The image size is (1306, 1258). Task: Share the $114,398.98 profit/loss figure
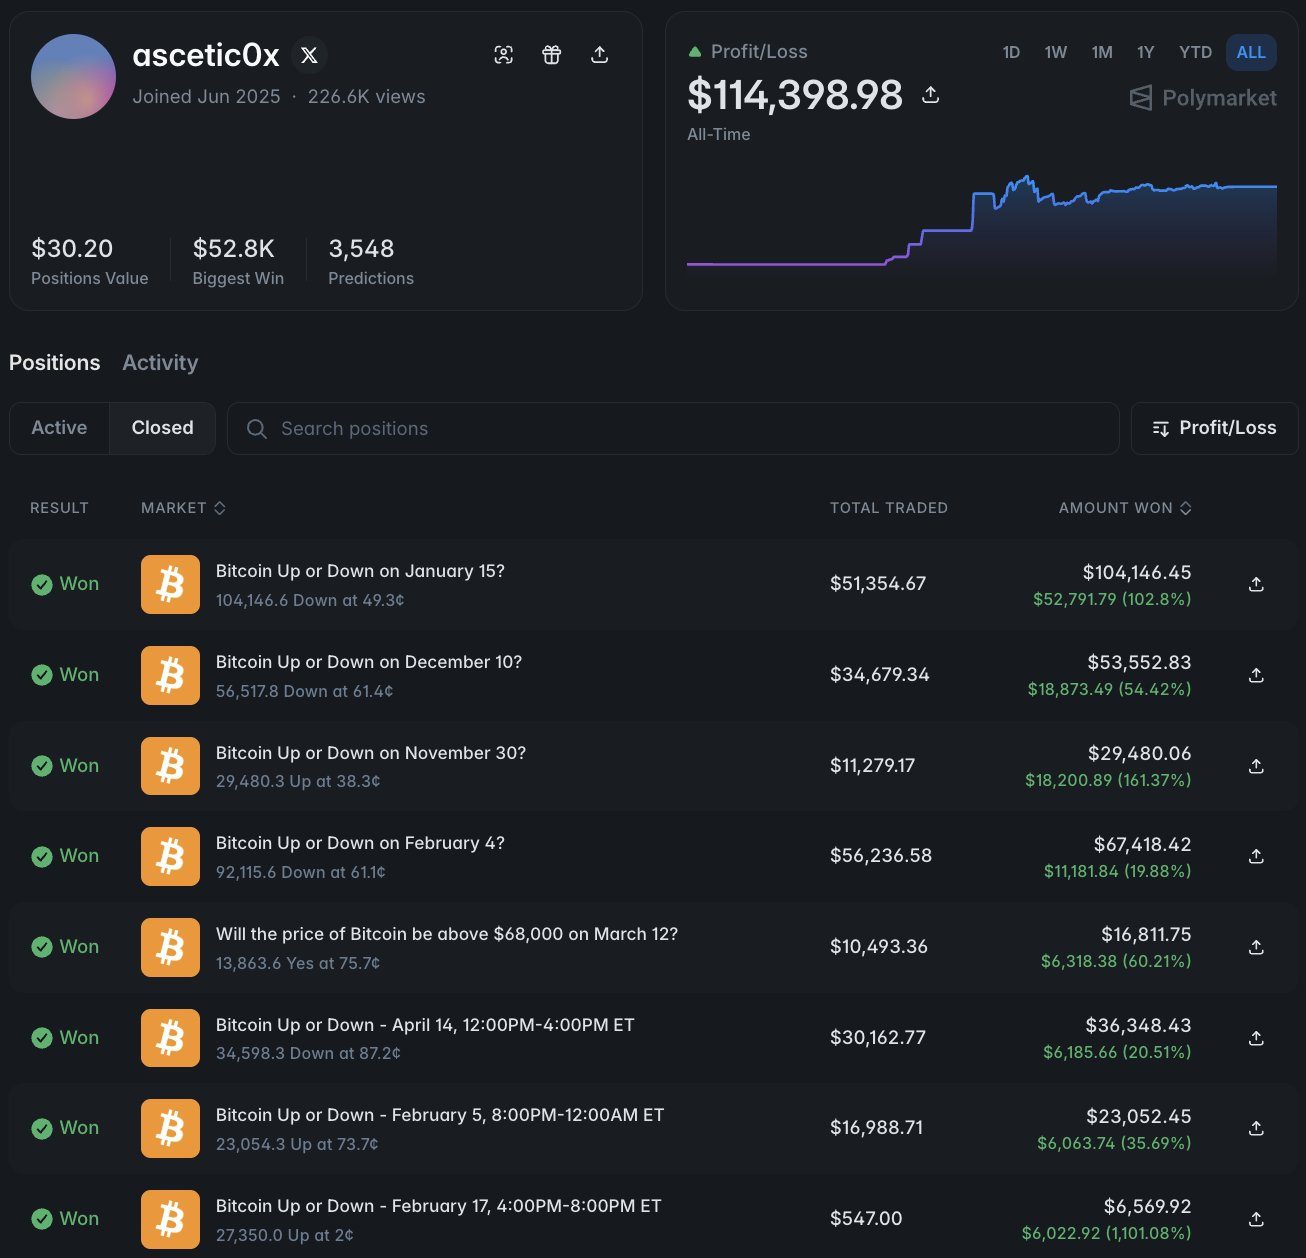tap(931, 95)
